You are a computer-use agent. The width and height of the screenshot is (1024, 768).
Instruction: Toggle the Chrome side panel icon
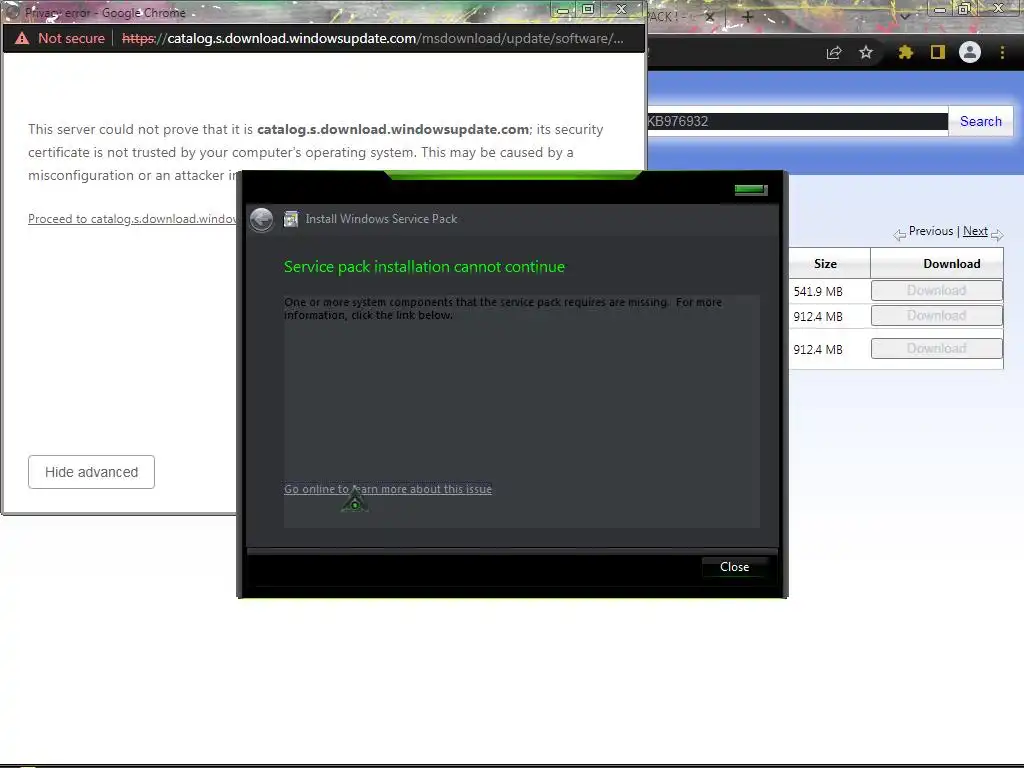click(x=938, y=52)
